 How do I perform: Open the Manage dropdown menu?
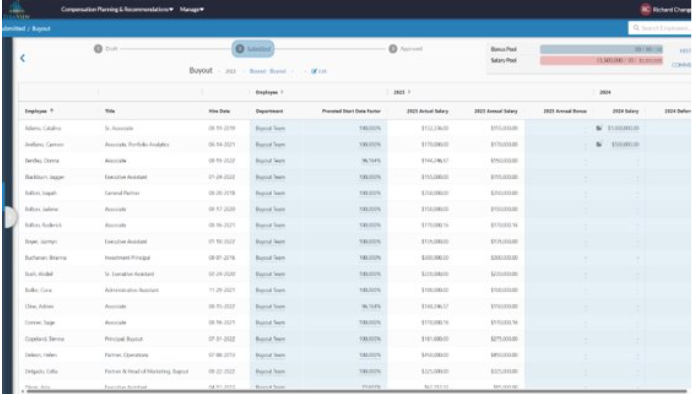coord(192,9)
